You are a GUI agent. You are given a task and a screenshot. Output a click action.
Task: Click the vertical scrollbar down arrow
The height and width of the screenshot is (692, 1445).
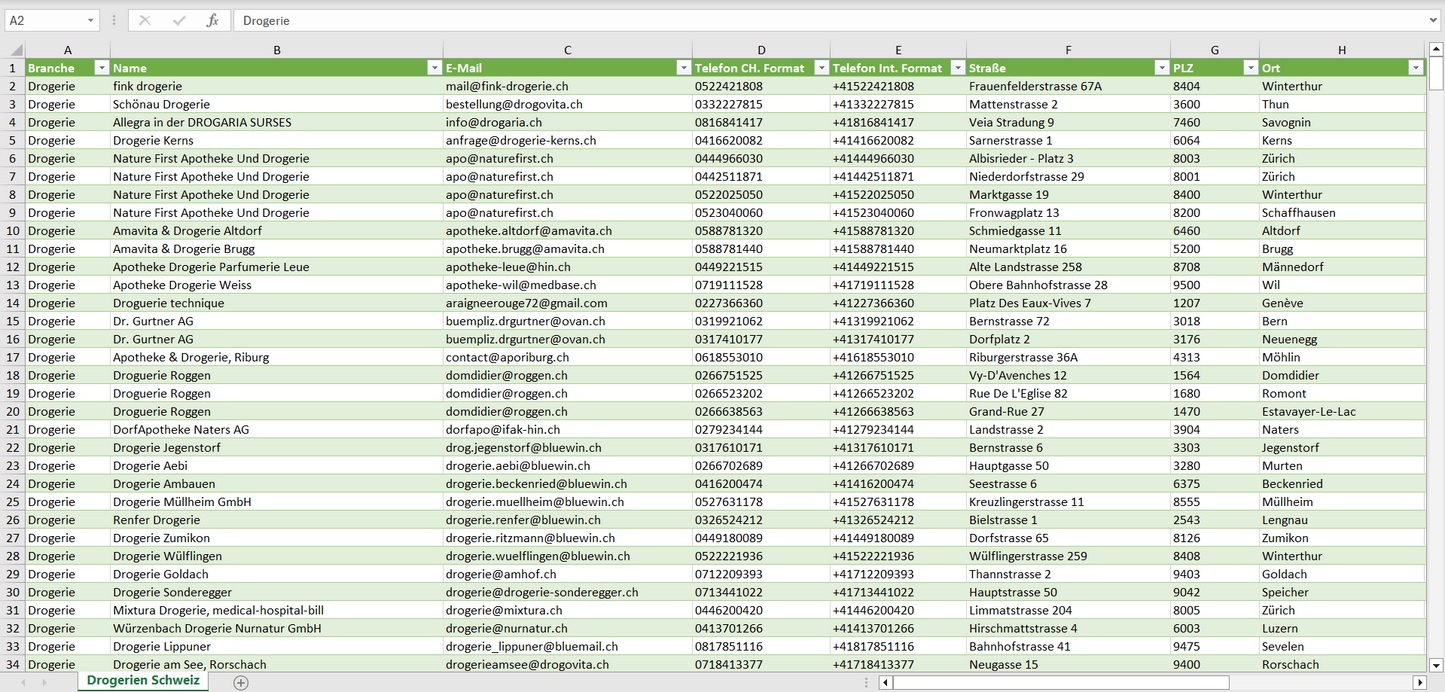click(1436, 664)
